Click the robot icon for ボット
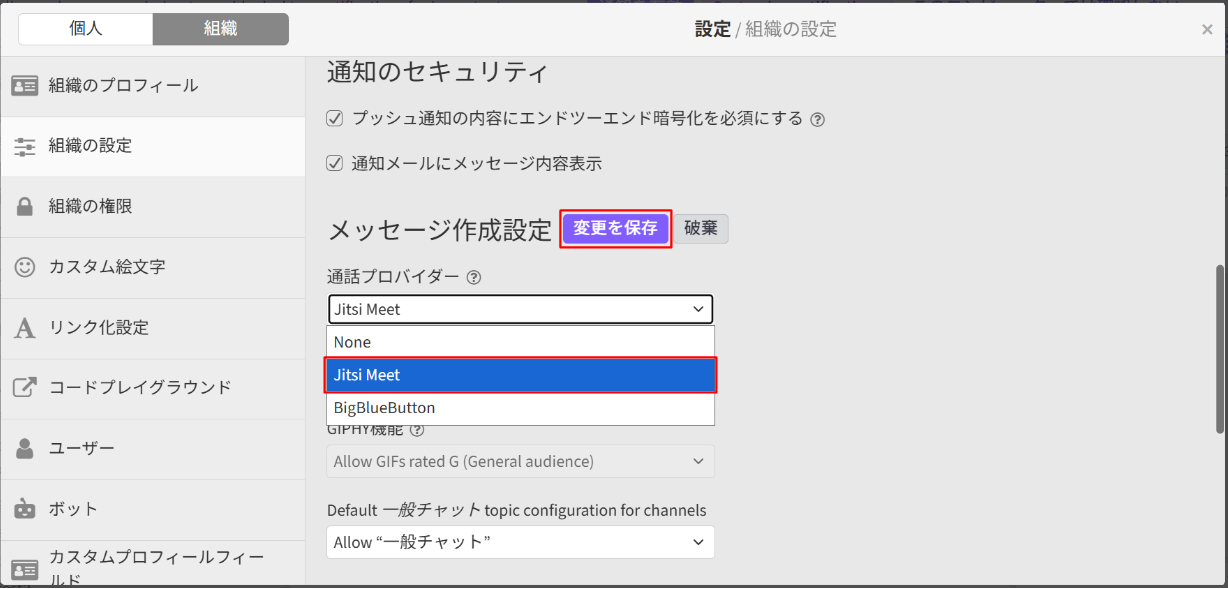 pyautogui.click(x=26, y=510)
